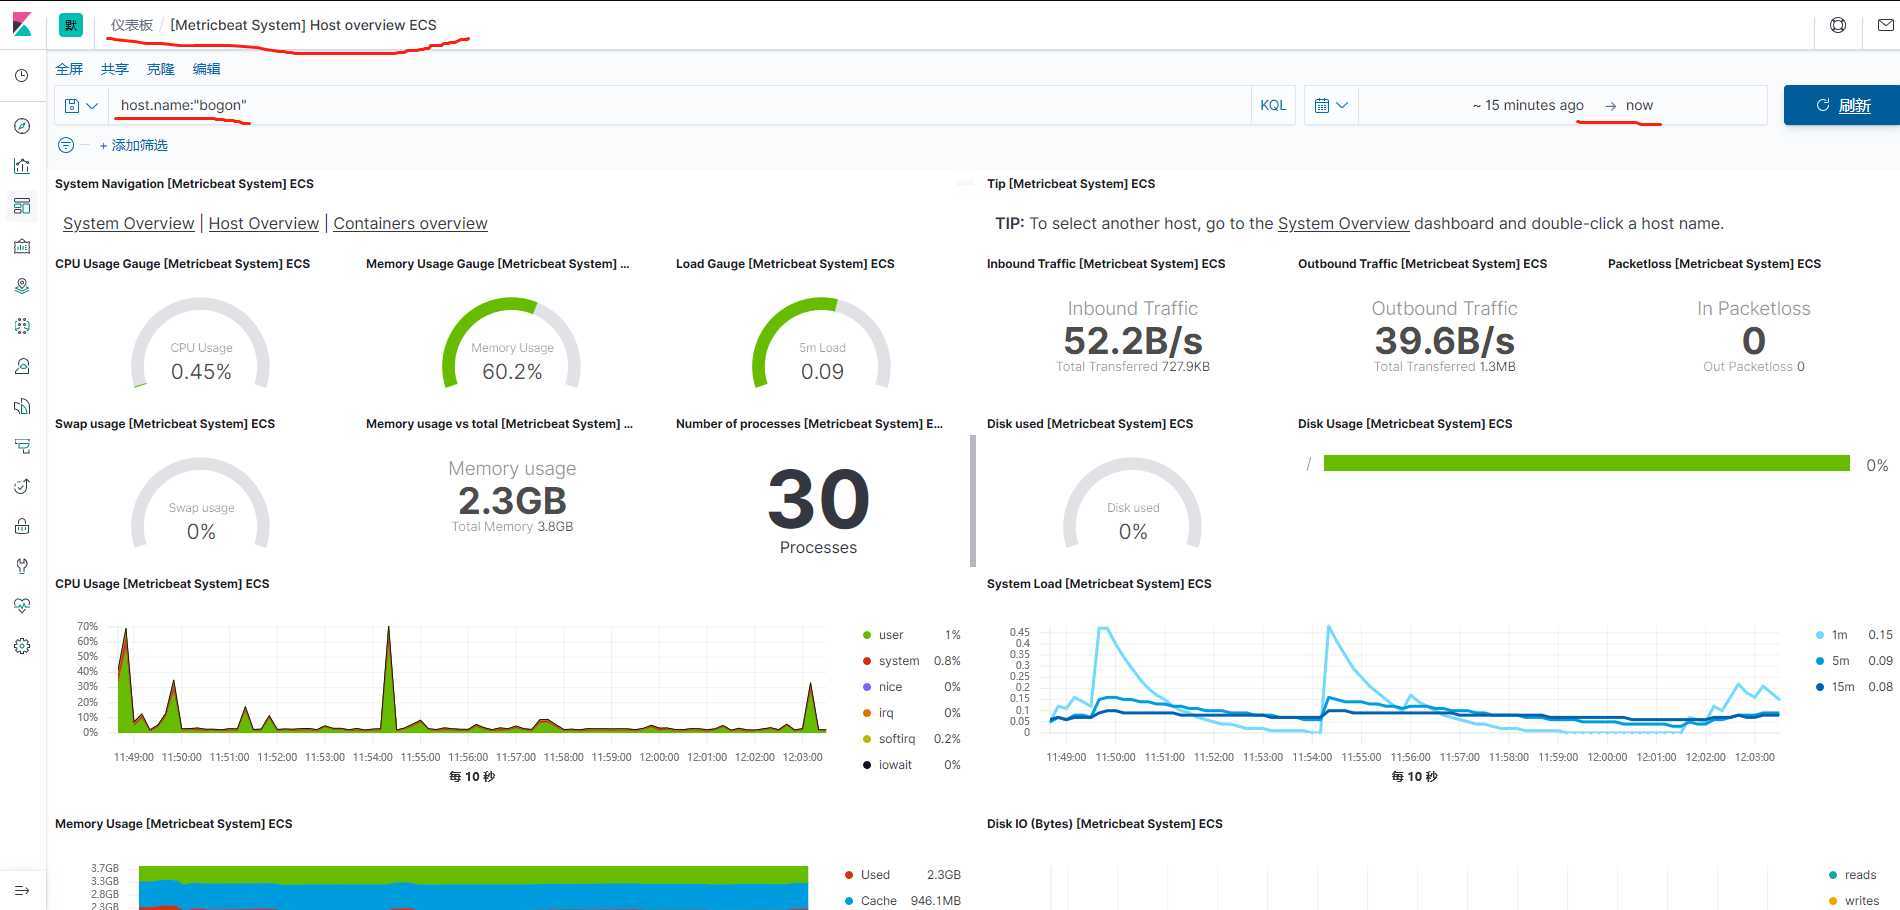Open the System Overview navigation link

[x=128, y=223]
